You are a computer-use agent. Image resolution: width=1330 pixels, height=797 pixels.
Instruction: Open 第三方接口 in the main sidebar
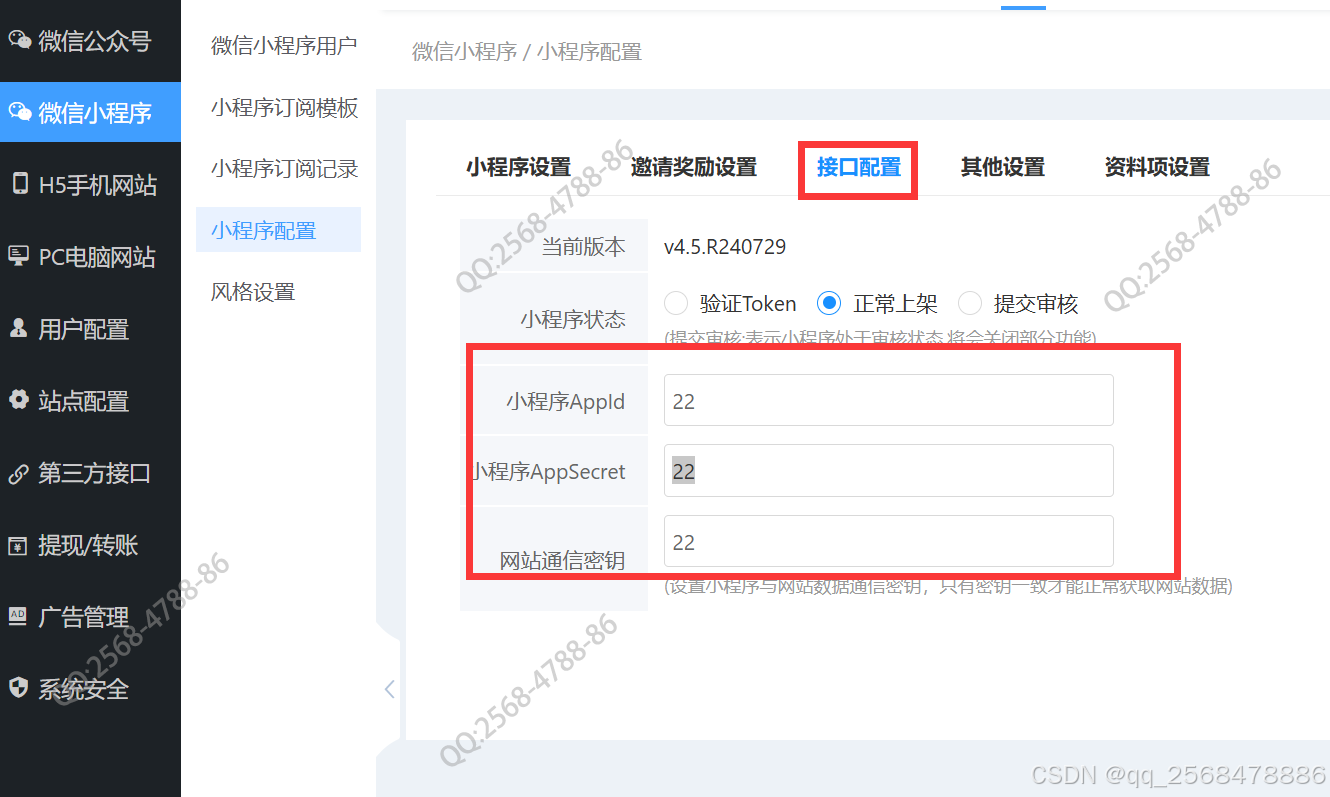click(x=90, y=473)
